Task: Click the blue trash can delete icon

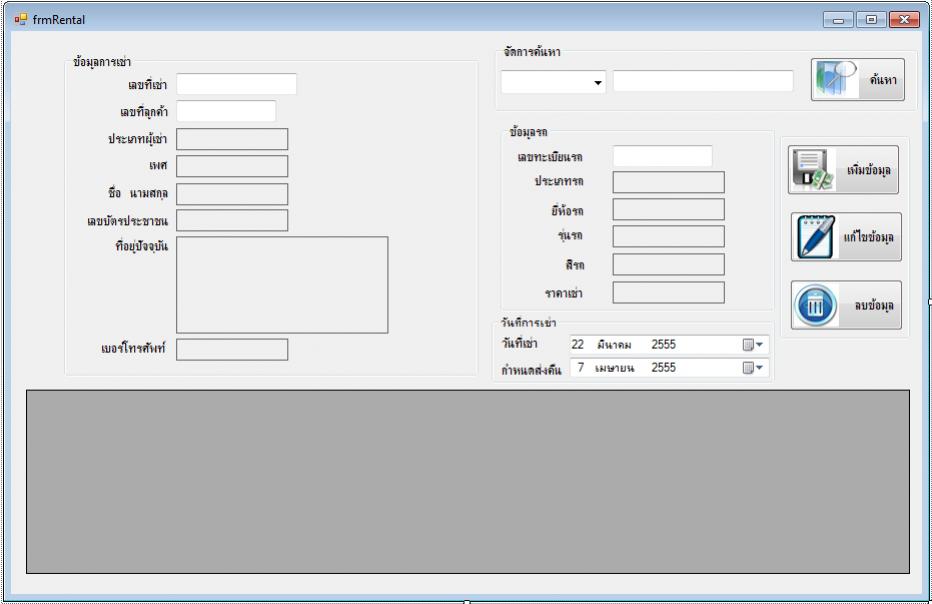Action: pyautogui.click(x=816, y=306)
